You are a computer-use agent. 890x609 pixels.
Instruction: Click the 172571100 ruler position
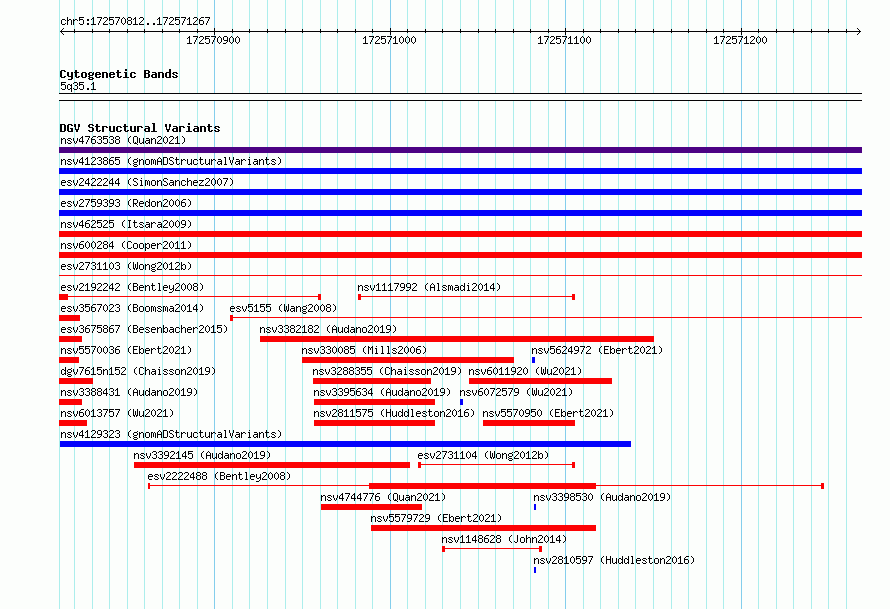pos(564,40)
